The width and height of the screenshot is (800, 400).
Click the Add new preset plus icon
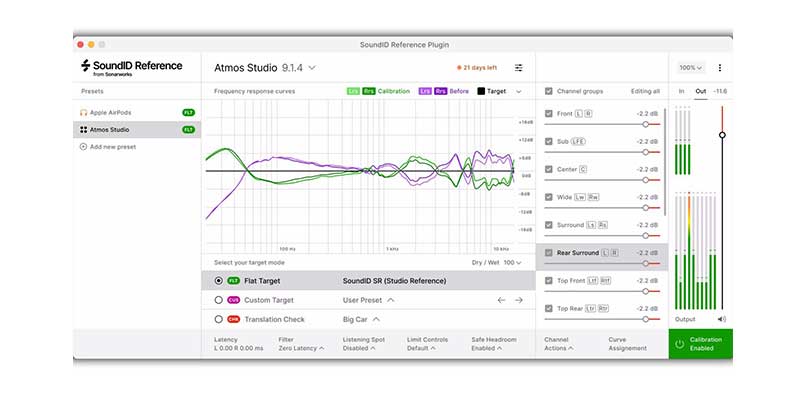click(x=83, y=147)
